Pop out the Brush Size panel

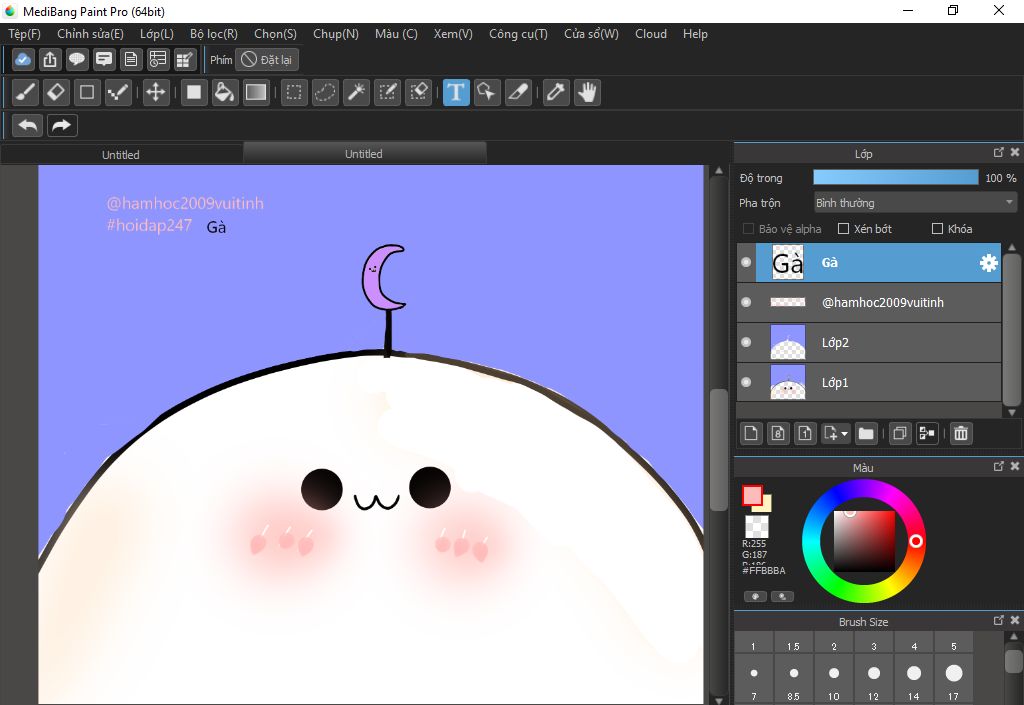999,620
